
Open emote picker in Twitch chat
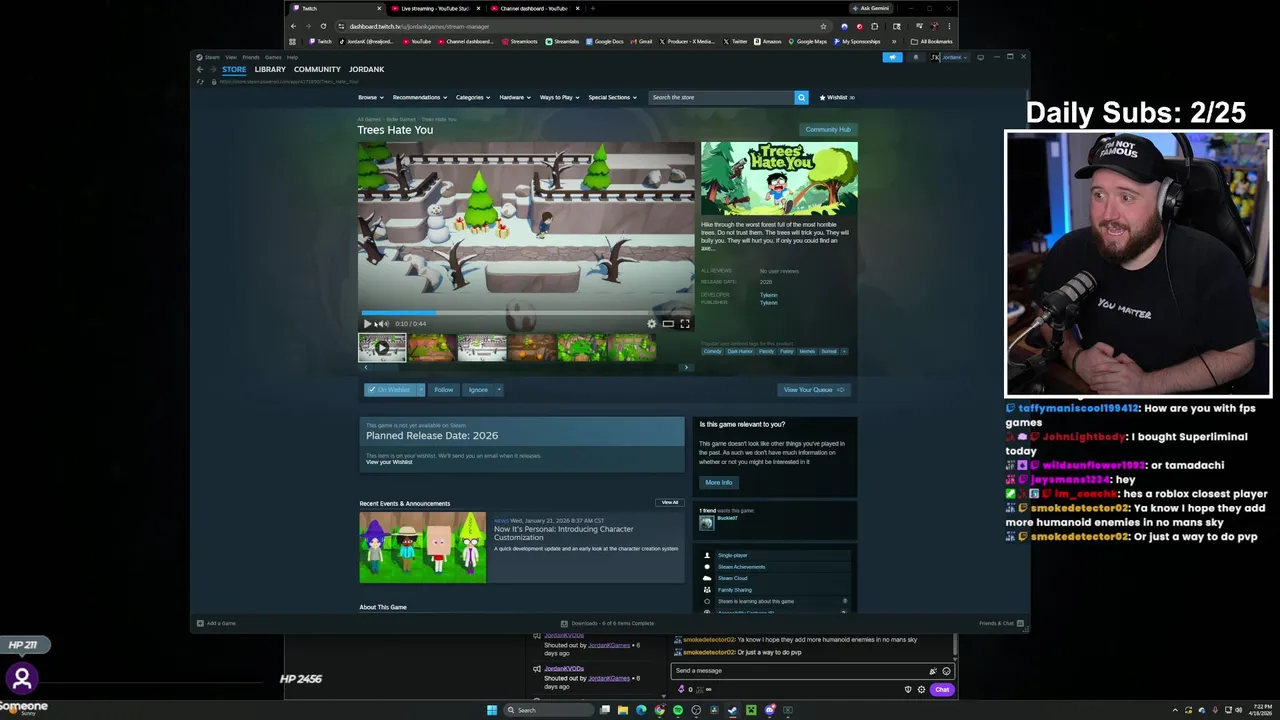(946, 671)
